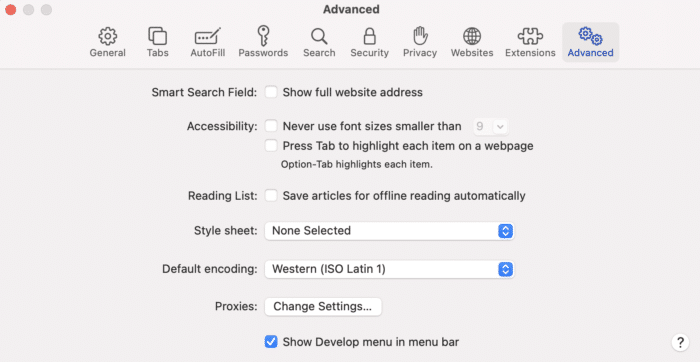The width and height of the screenshot is (700, 362).
Task: Check Save articles for offline reading automatically
Action: pos(271,196)
